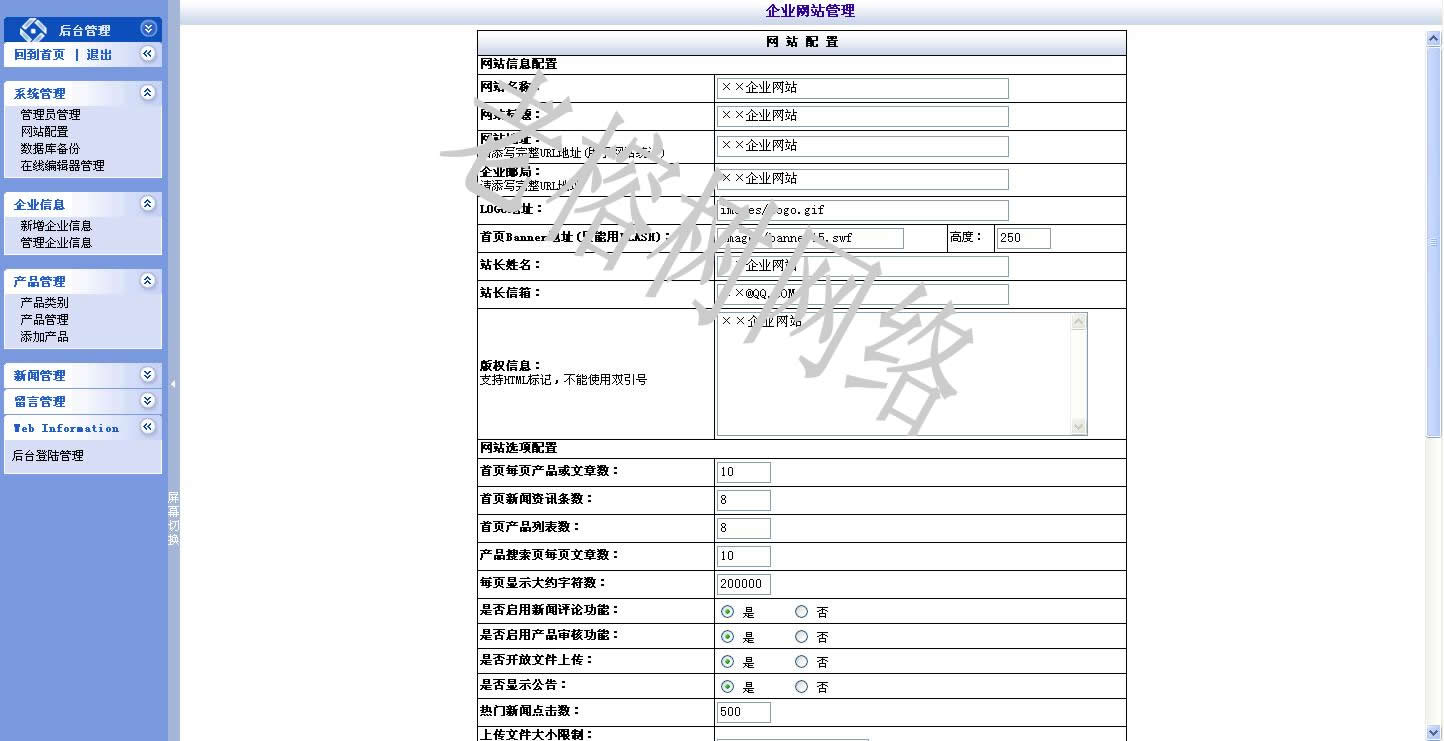
Task: Collapse the 系统管理 section
Action: pos(148,93)
